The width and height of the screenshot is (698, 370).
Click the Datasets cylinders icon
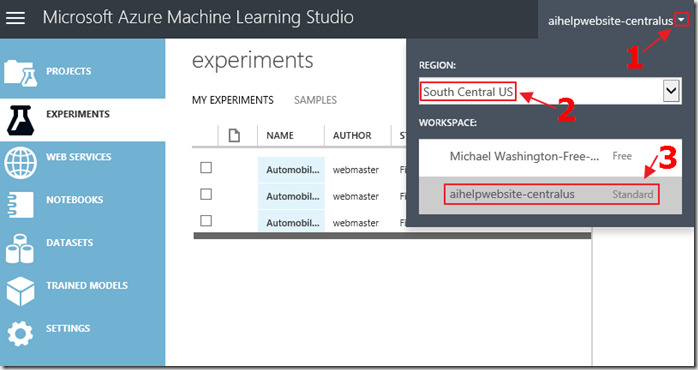[20, 248]
